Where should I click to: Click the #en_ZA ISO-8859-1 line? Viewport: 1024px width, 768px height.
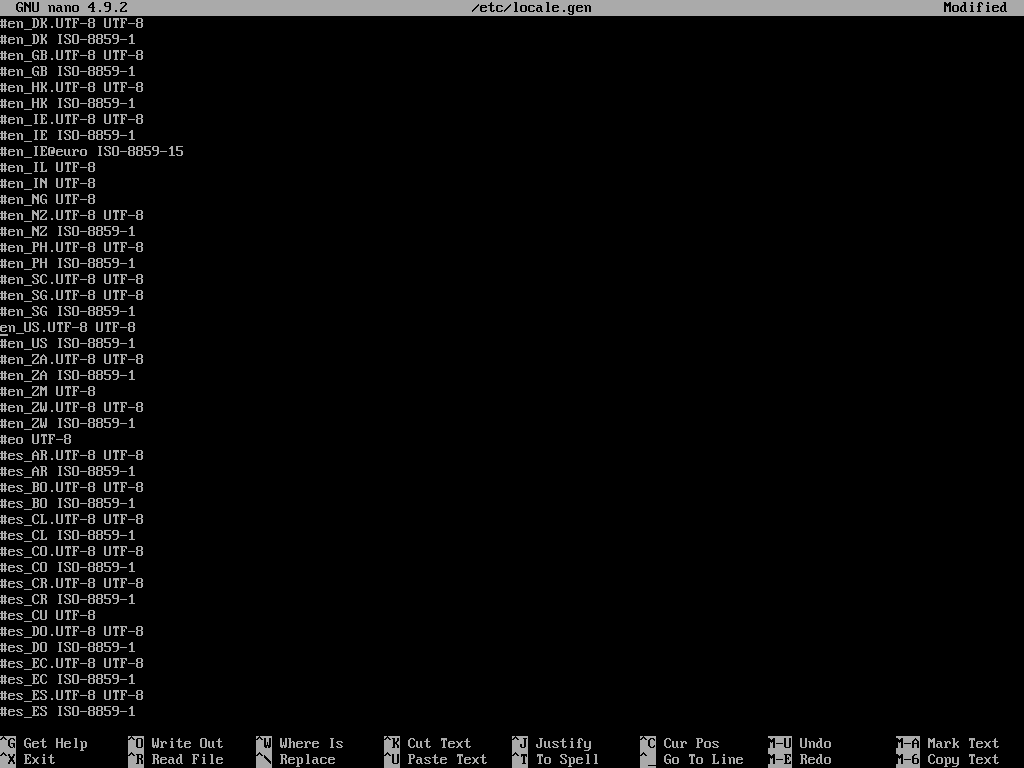(68, 376)
